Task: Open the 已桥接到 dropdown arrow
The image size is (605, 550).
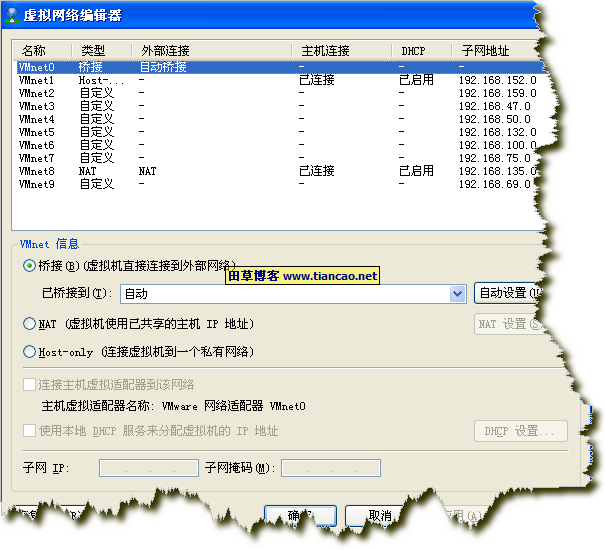Action: click(x=458, y=294)
